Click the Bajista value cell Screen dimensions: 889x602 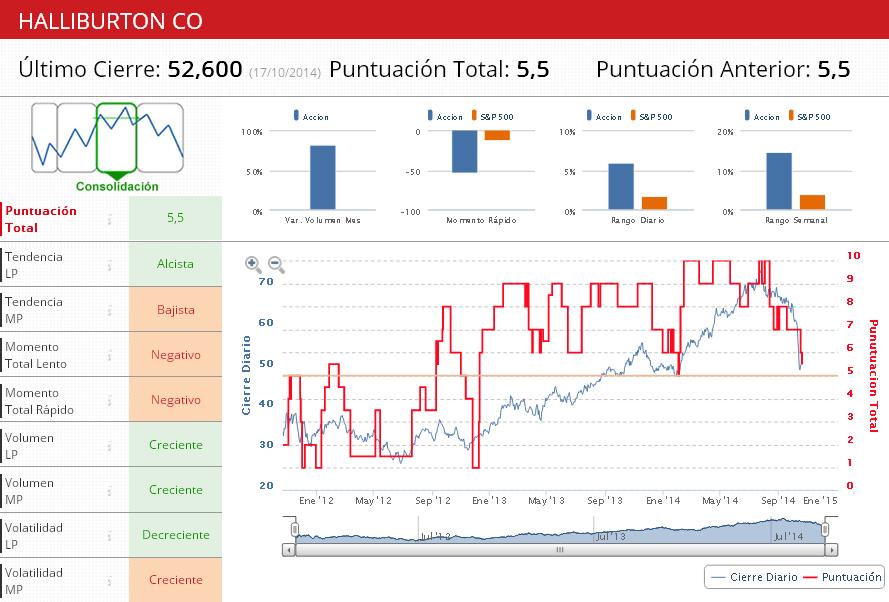[175, 310]
